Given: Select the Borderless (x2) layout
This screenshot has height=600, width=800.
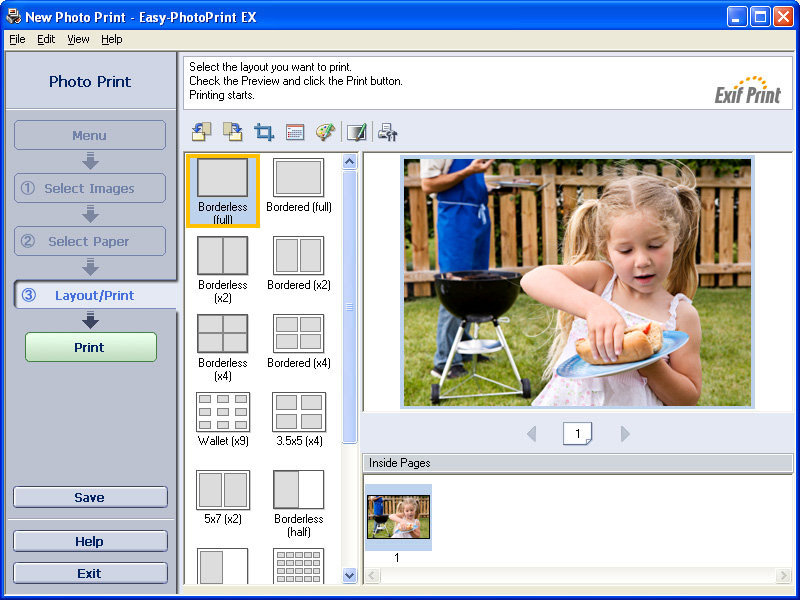Looking at the screenshot, I should click(222, 264).
